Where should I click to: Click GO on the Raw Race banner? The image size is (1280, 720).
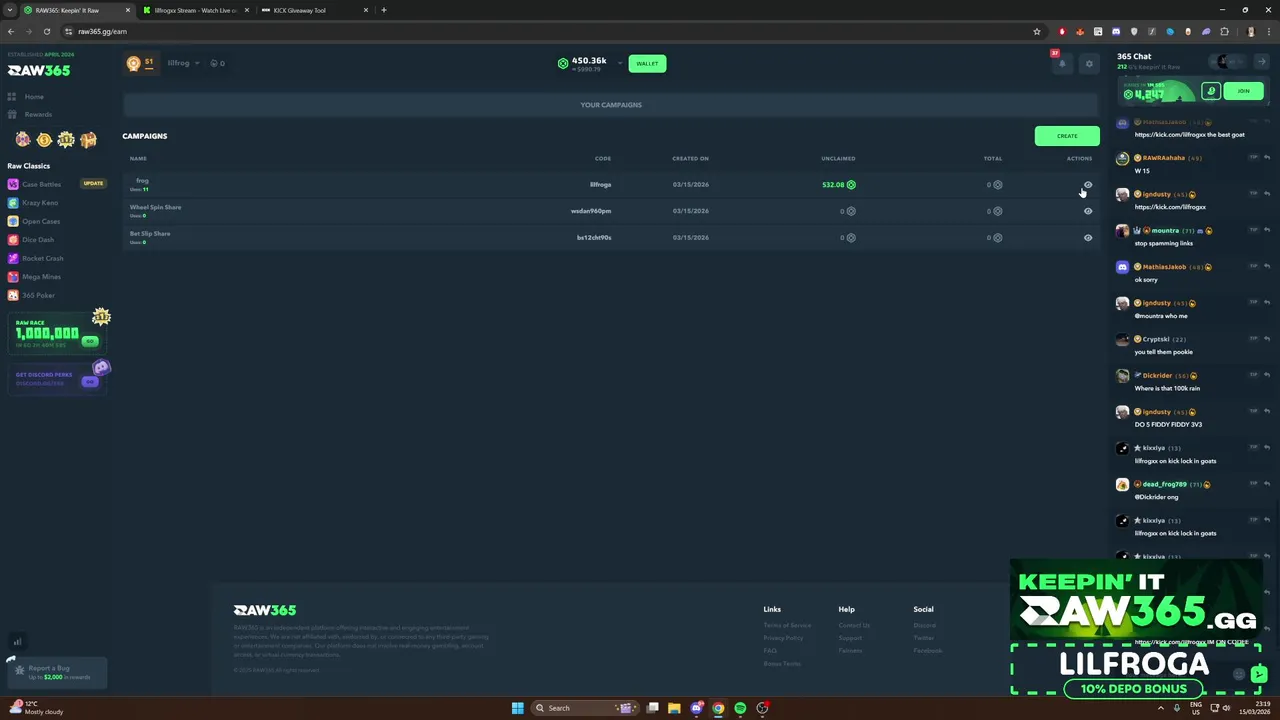click(90, 341)
